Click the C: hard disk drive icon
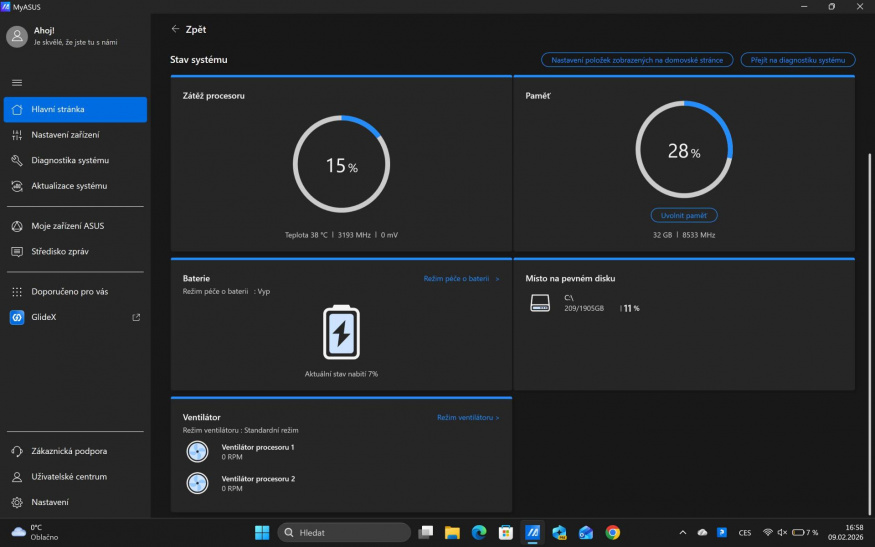The image size is (875, 547). [x=540, y=303]
